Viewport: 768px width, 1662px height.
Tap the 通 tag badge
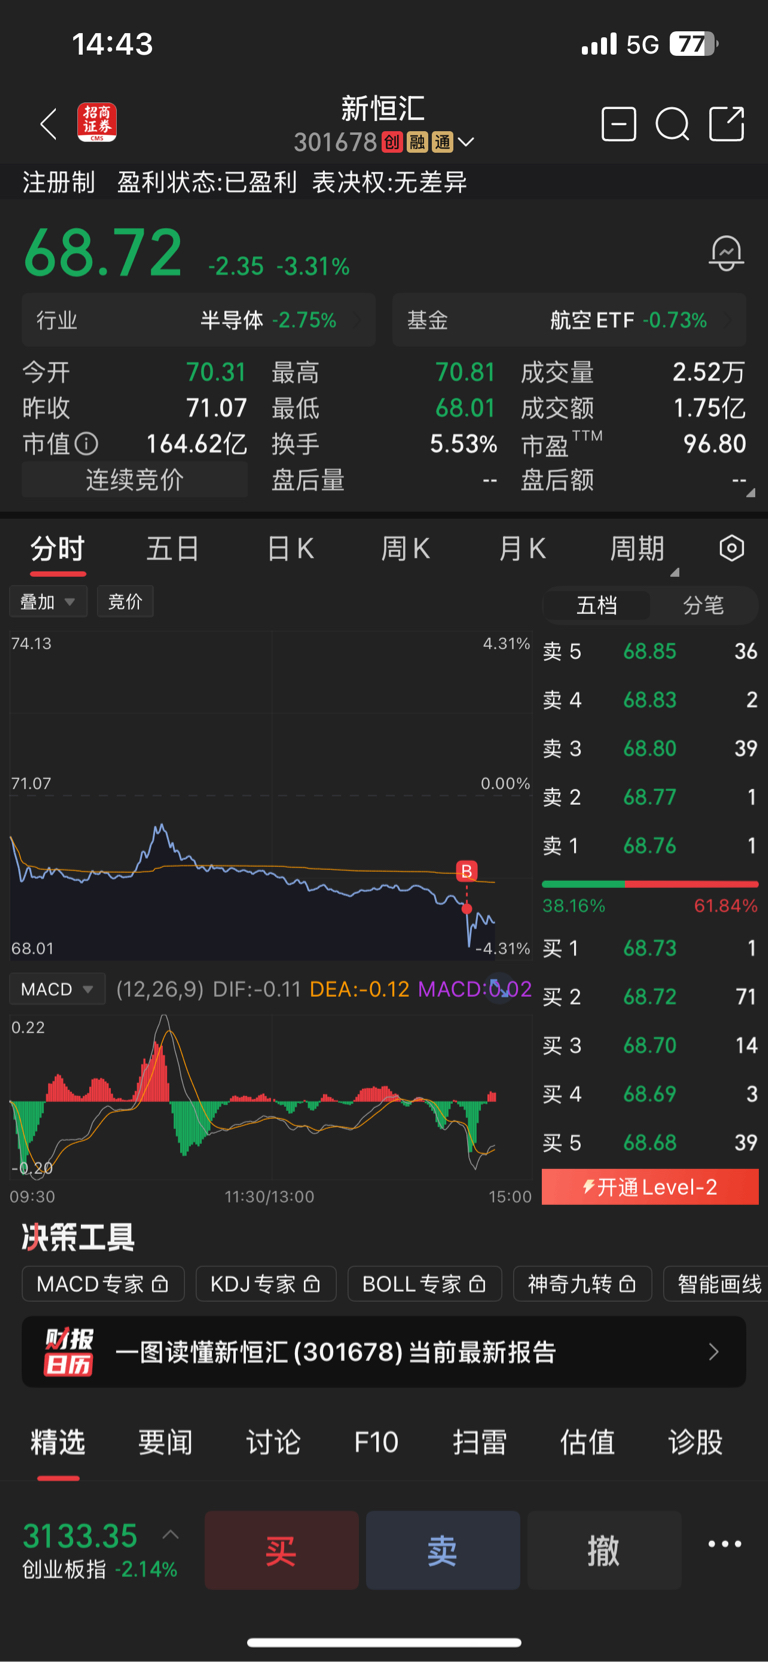[442, 142]
